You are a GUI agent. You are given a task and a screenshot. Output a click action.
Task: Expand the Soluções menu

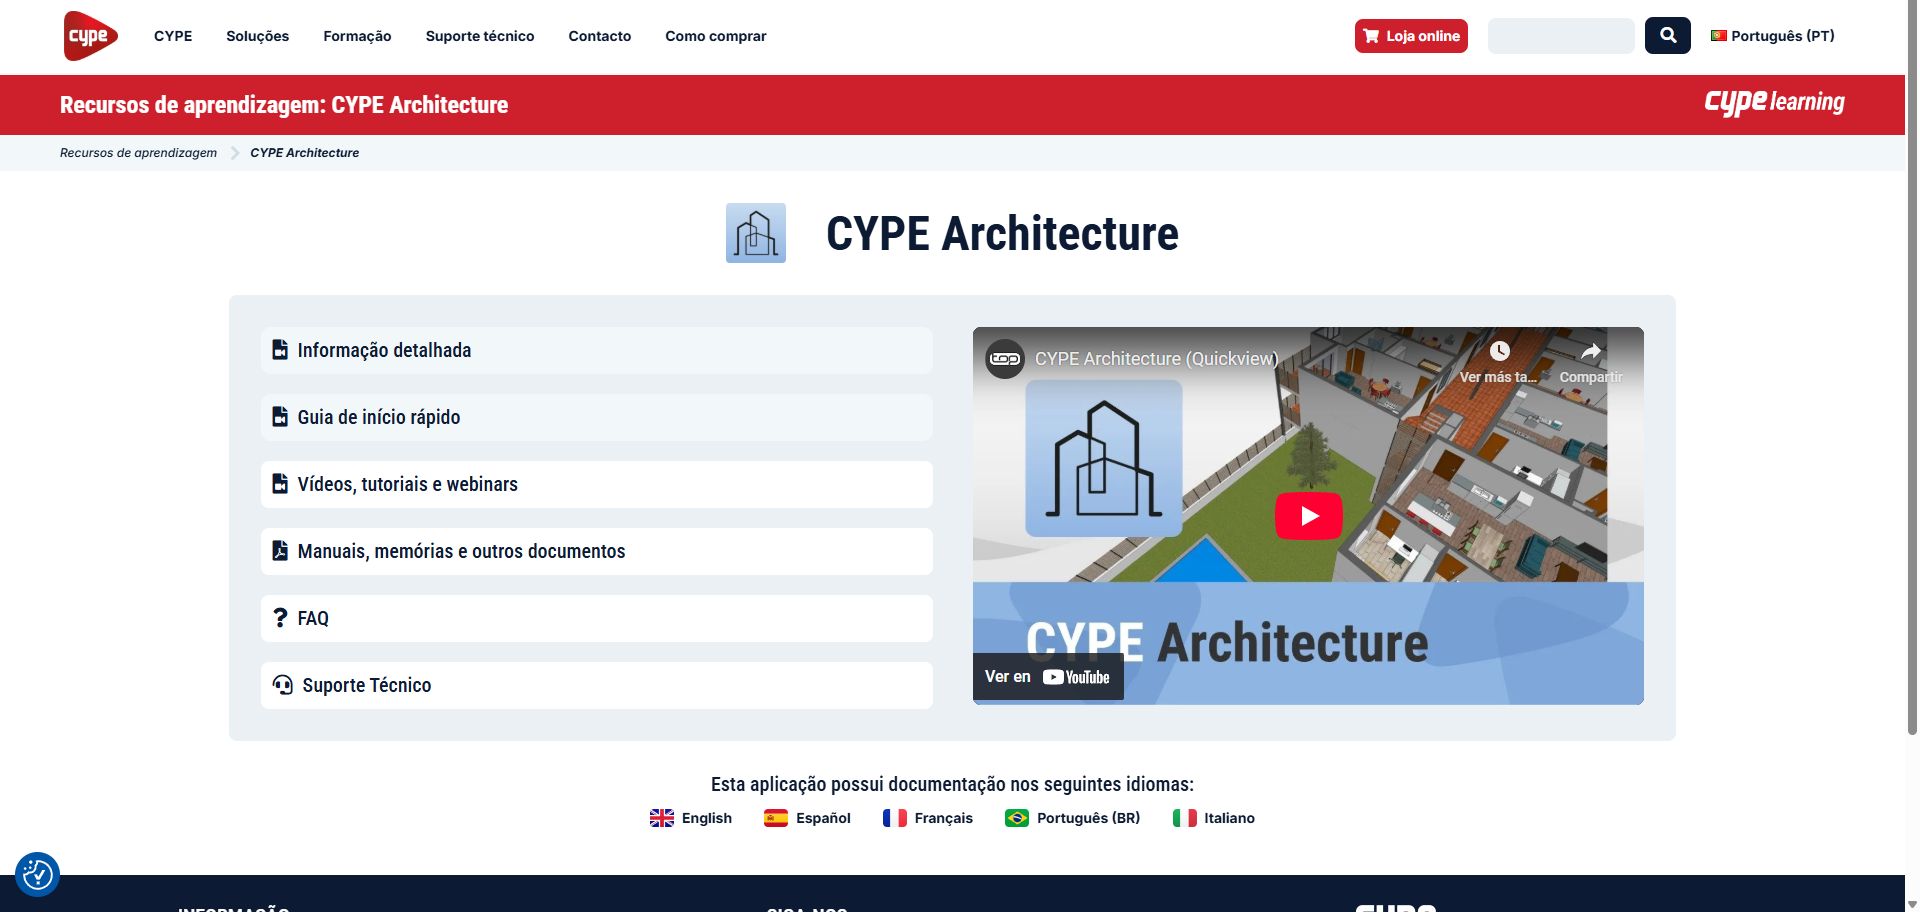(x=257, y=36)
